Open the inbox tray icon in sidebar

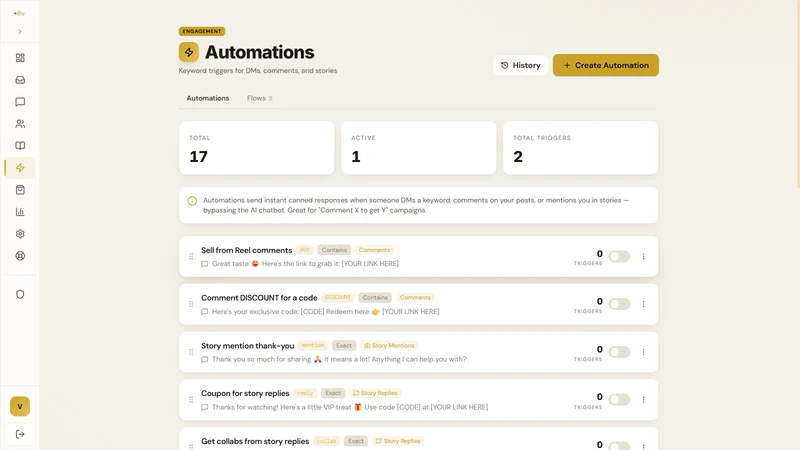point(20,80)
